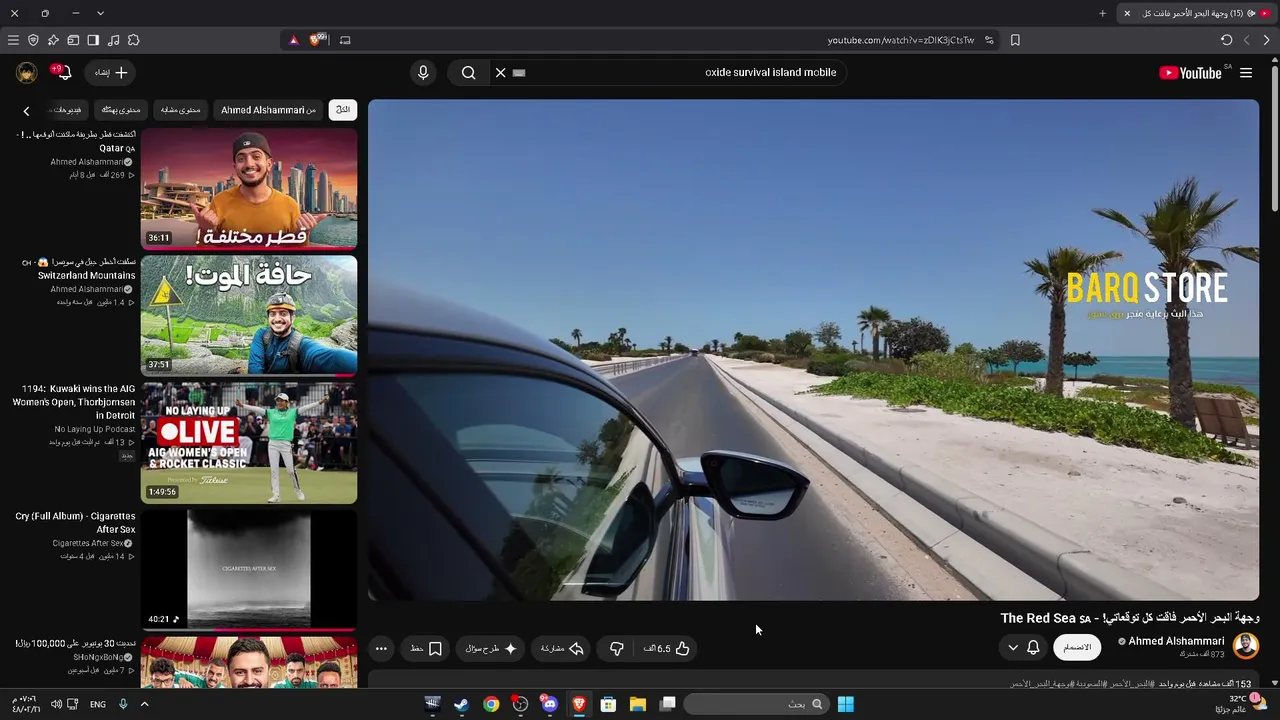Select the similar content (محتوى مشابه) chip
1280x720 pixels.
click(x=181, y=110)
